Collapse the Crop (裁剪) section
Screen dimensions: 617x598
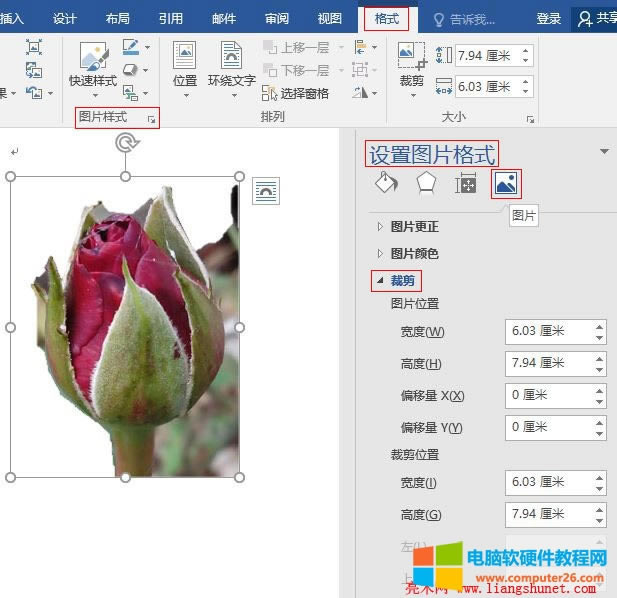(403, 281)
